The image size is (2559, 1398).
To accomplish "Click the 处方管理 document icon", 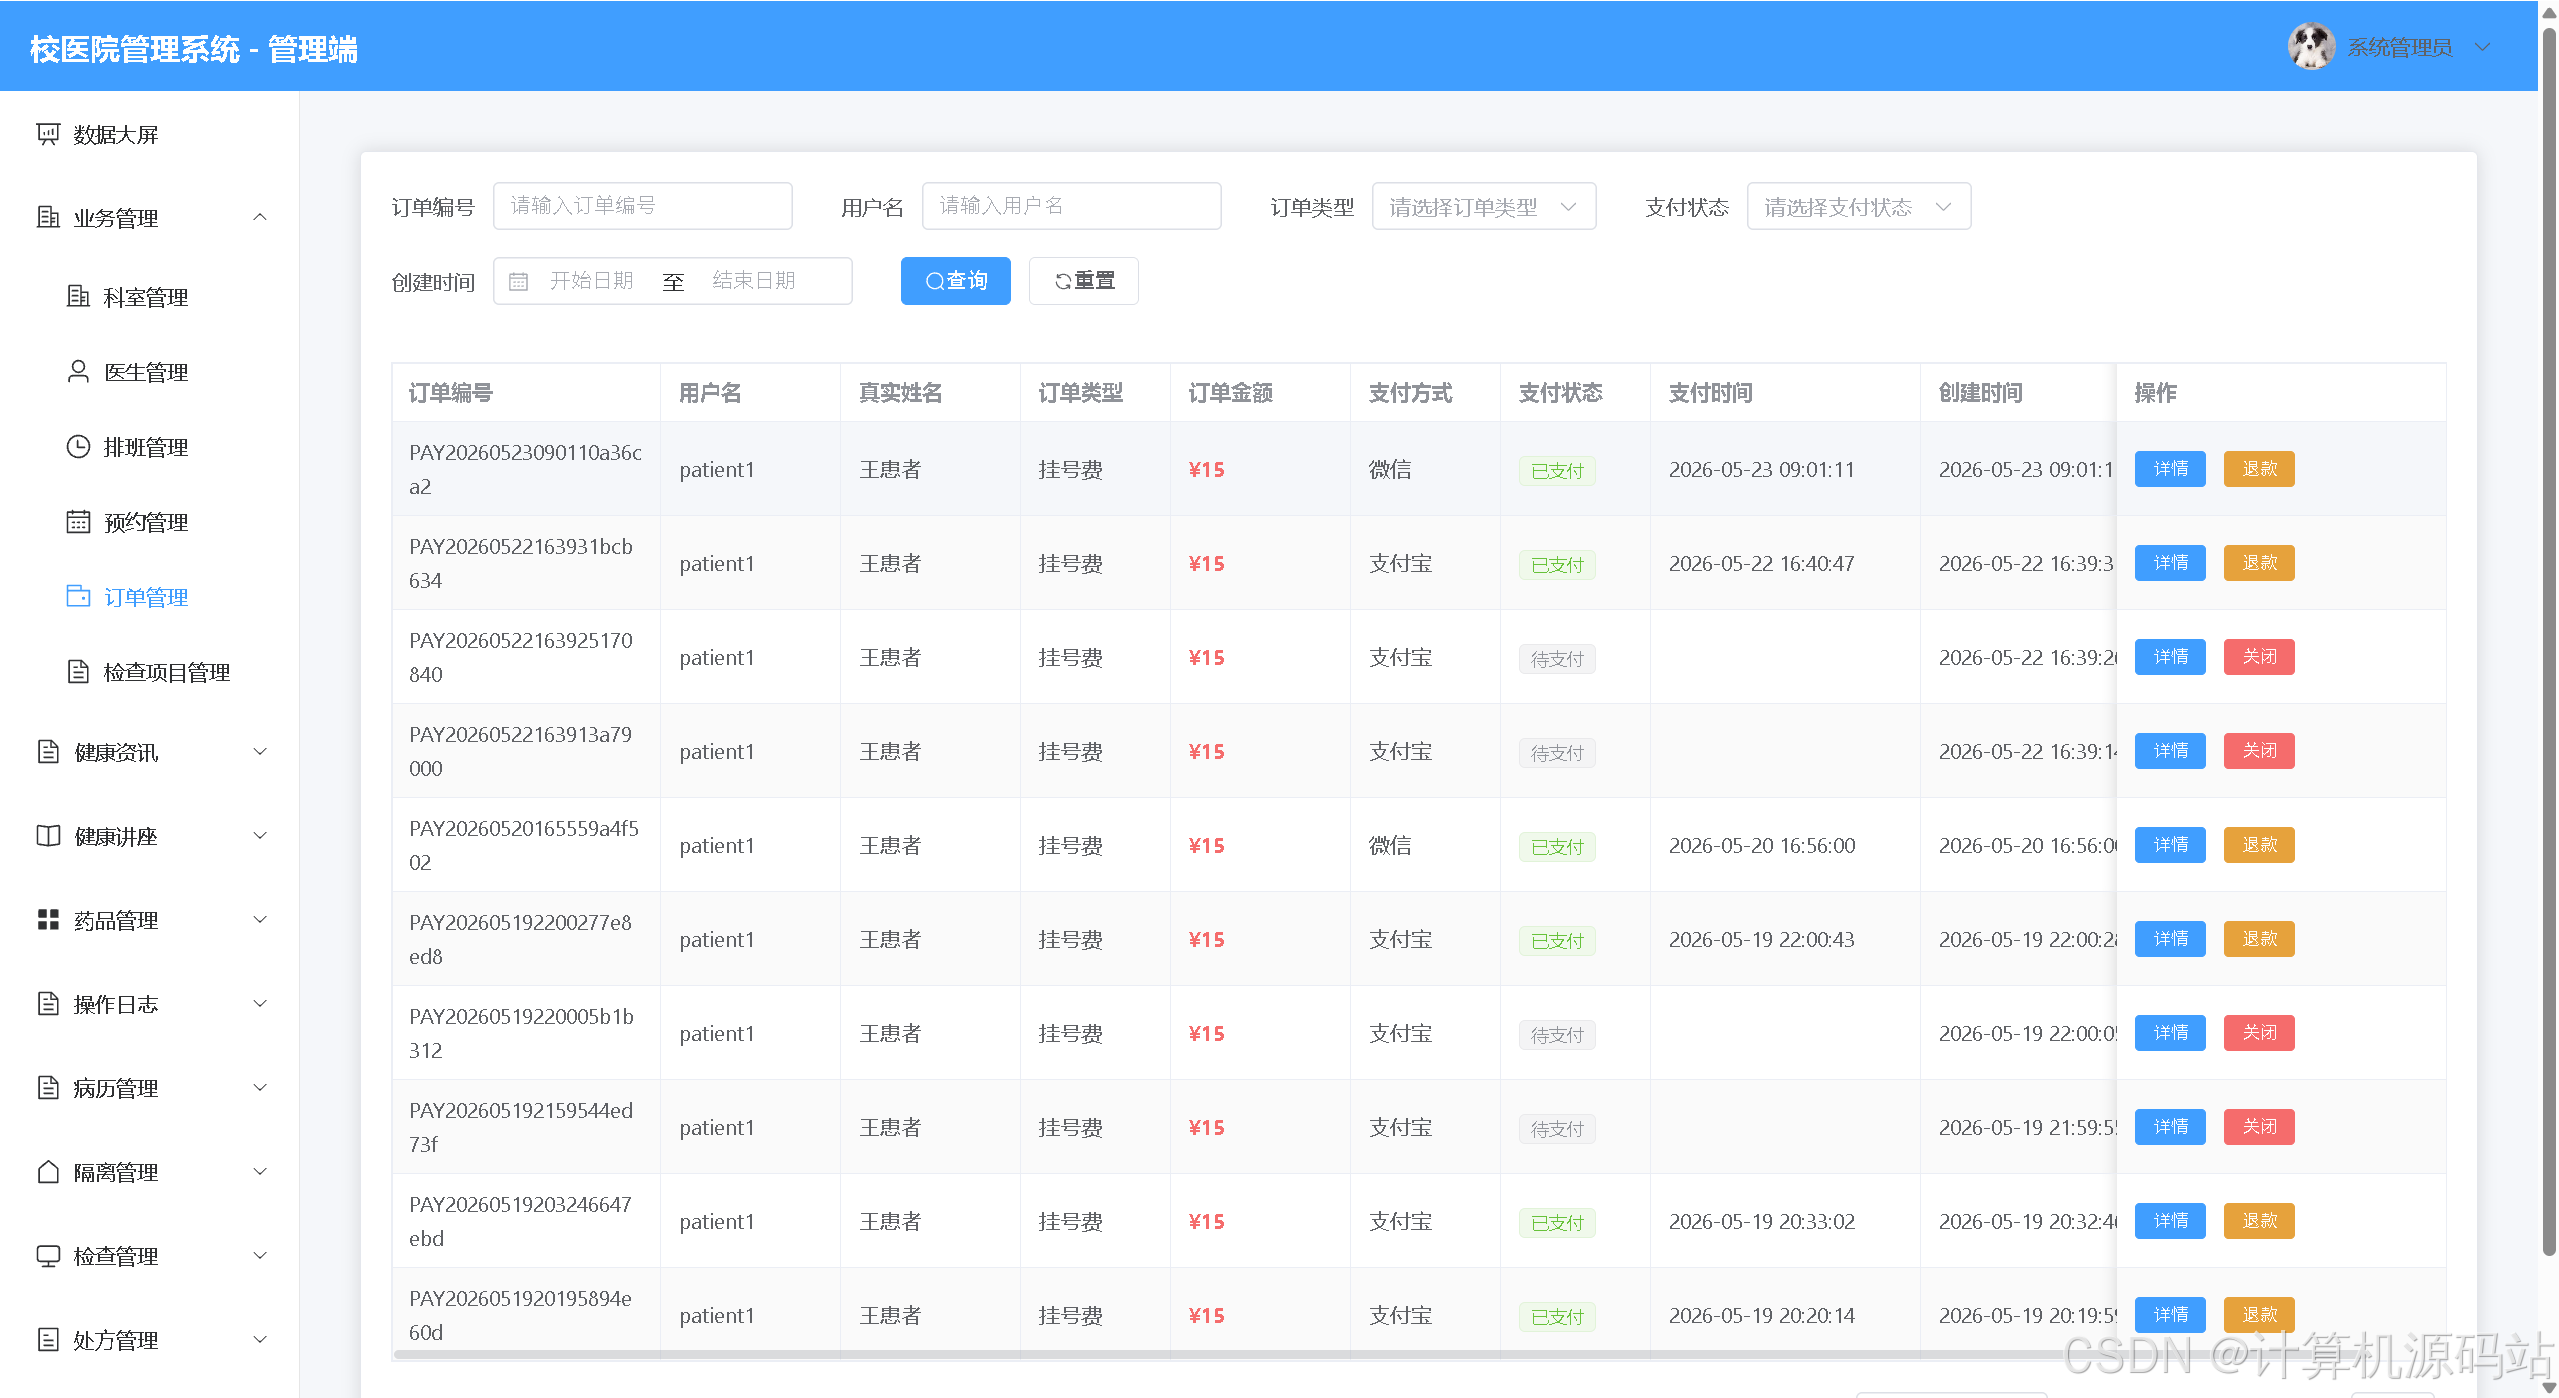I will (48, 1339).
